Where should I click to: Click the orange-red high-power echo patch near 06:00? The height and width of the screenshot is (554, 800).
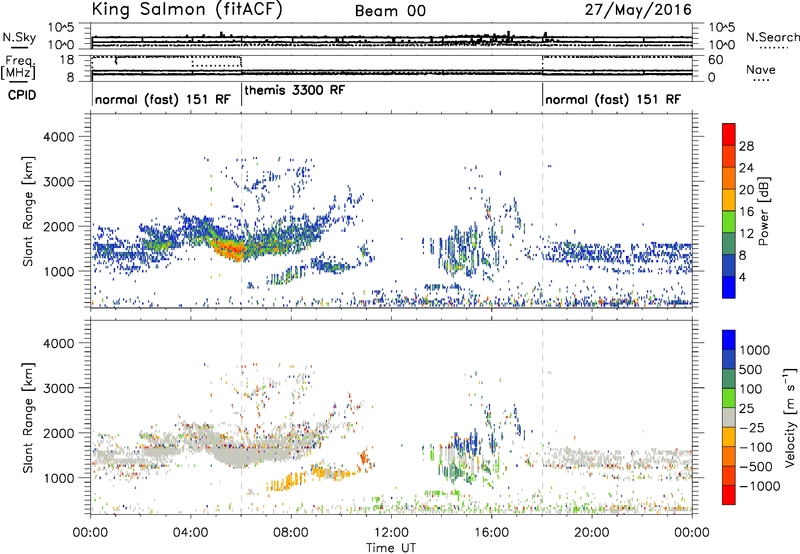230,250
